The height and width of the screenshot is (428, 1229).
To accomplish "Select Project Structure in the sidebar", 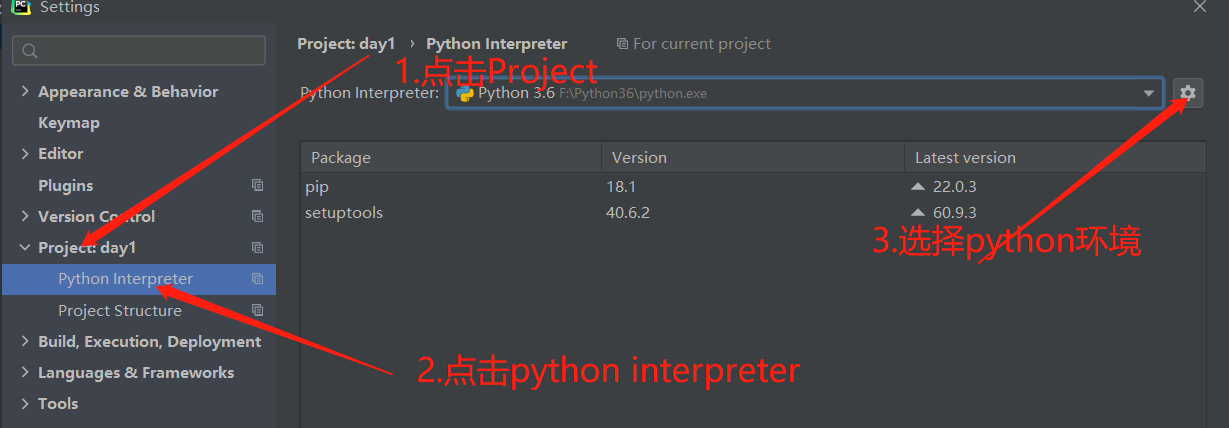I will point(120,310).
